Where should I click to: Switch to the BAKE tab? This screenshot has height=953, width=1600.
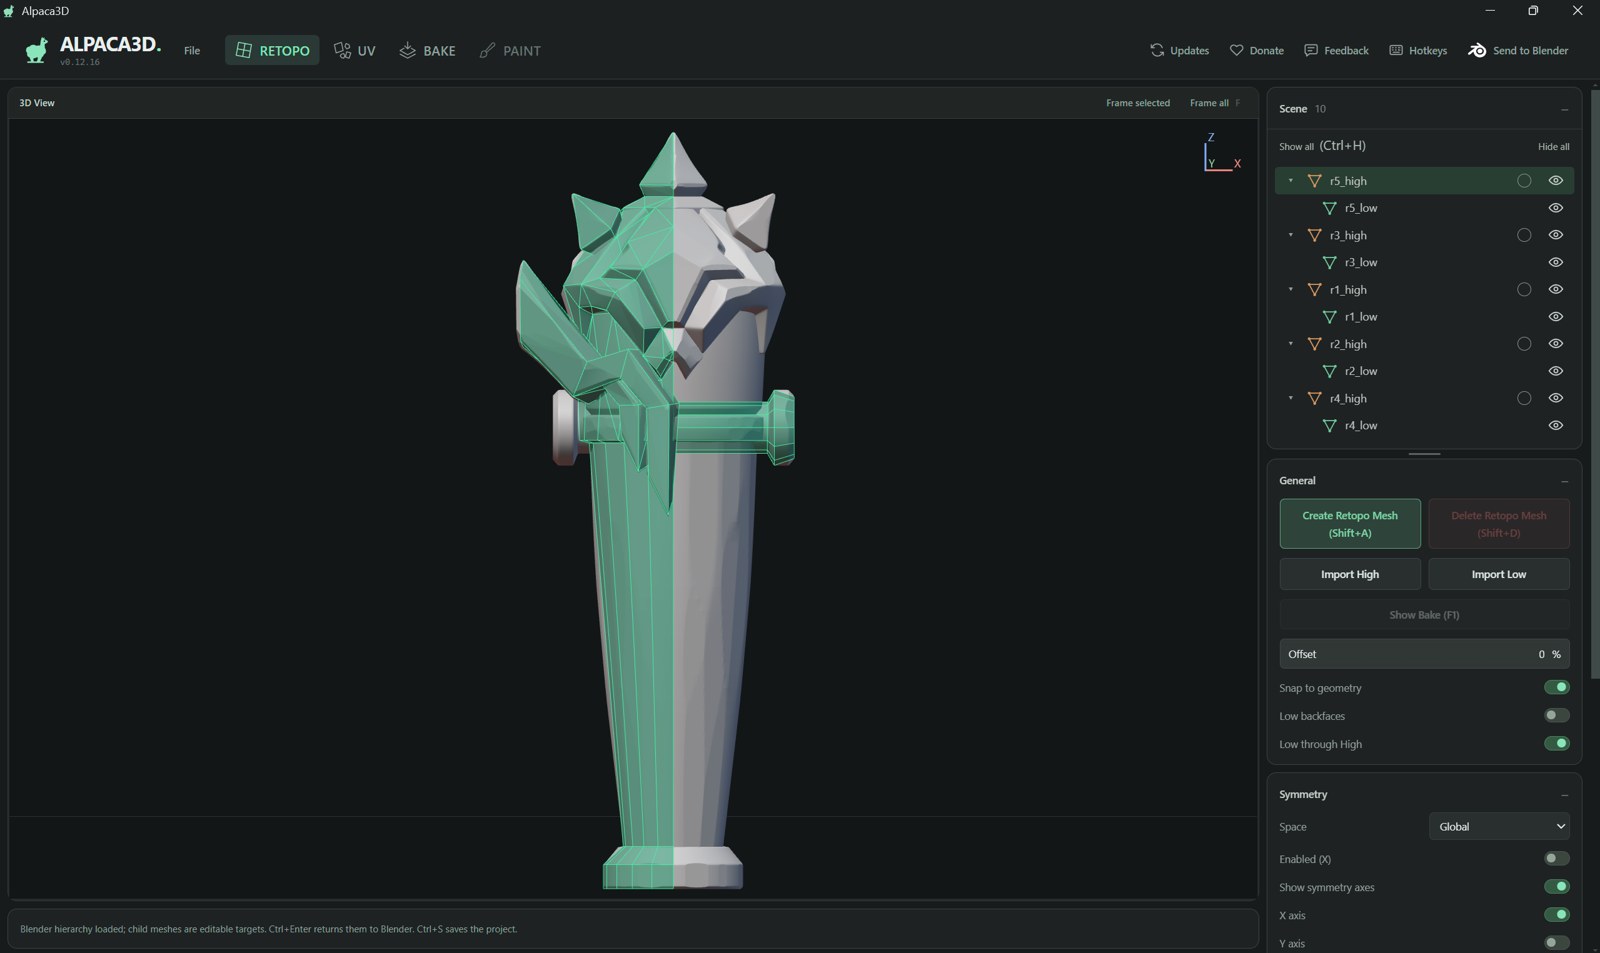[427, 50]
